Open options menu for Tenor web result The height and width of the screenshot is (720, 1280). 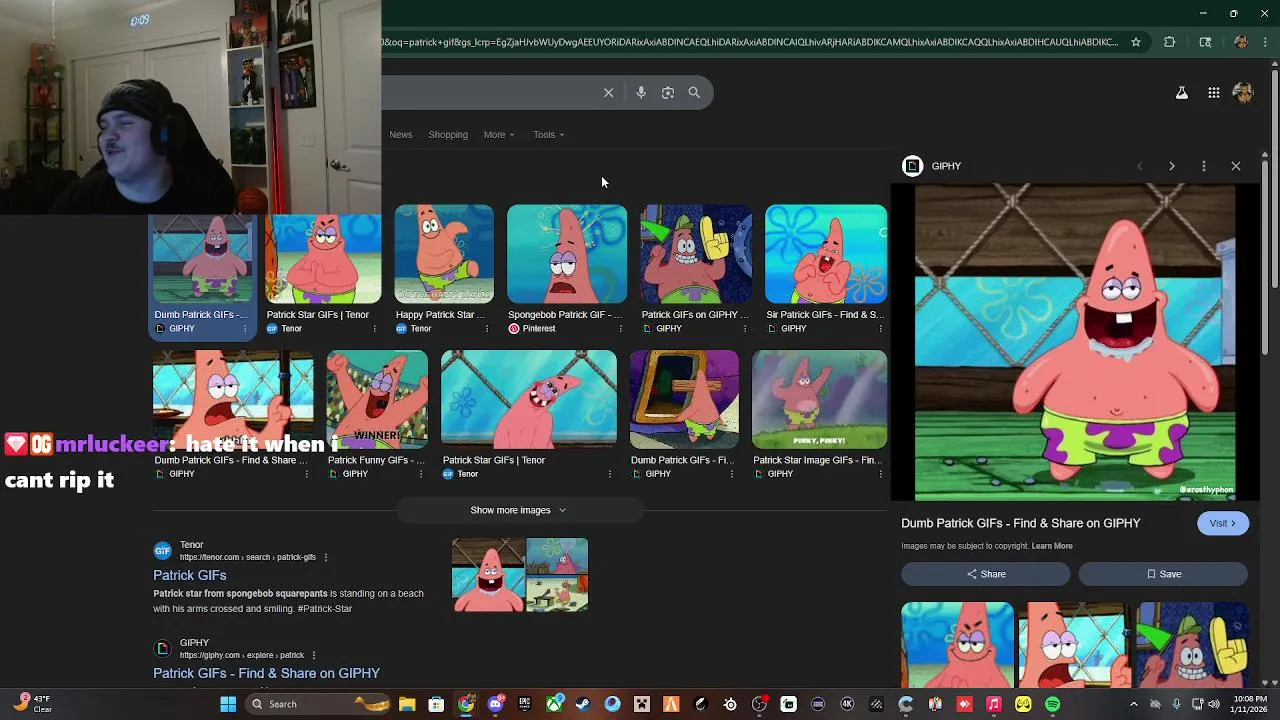click(x=326, y=557)
